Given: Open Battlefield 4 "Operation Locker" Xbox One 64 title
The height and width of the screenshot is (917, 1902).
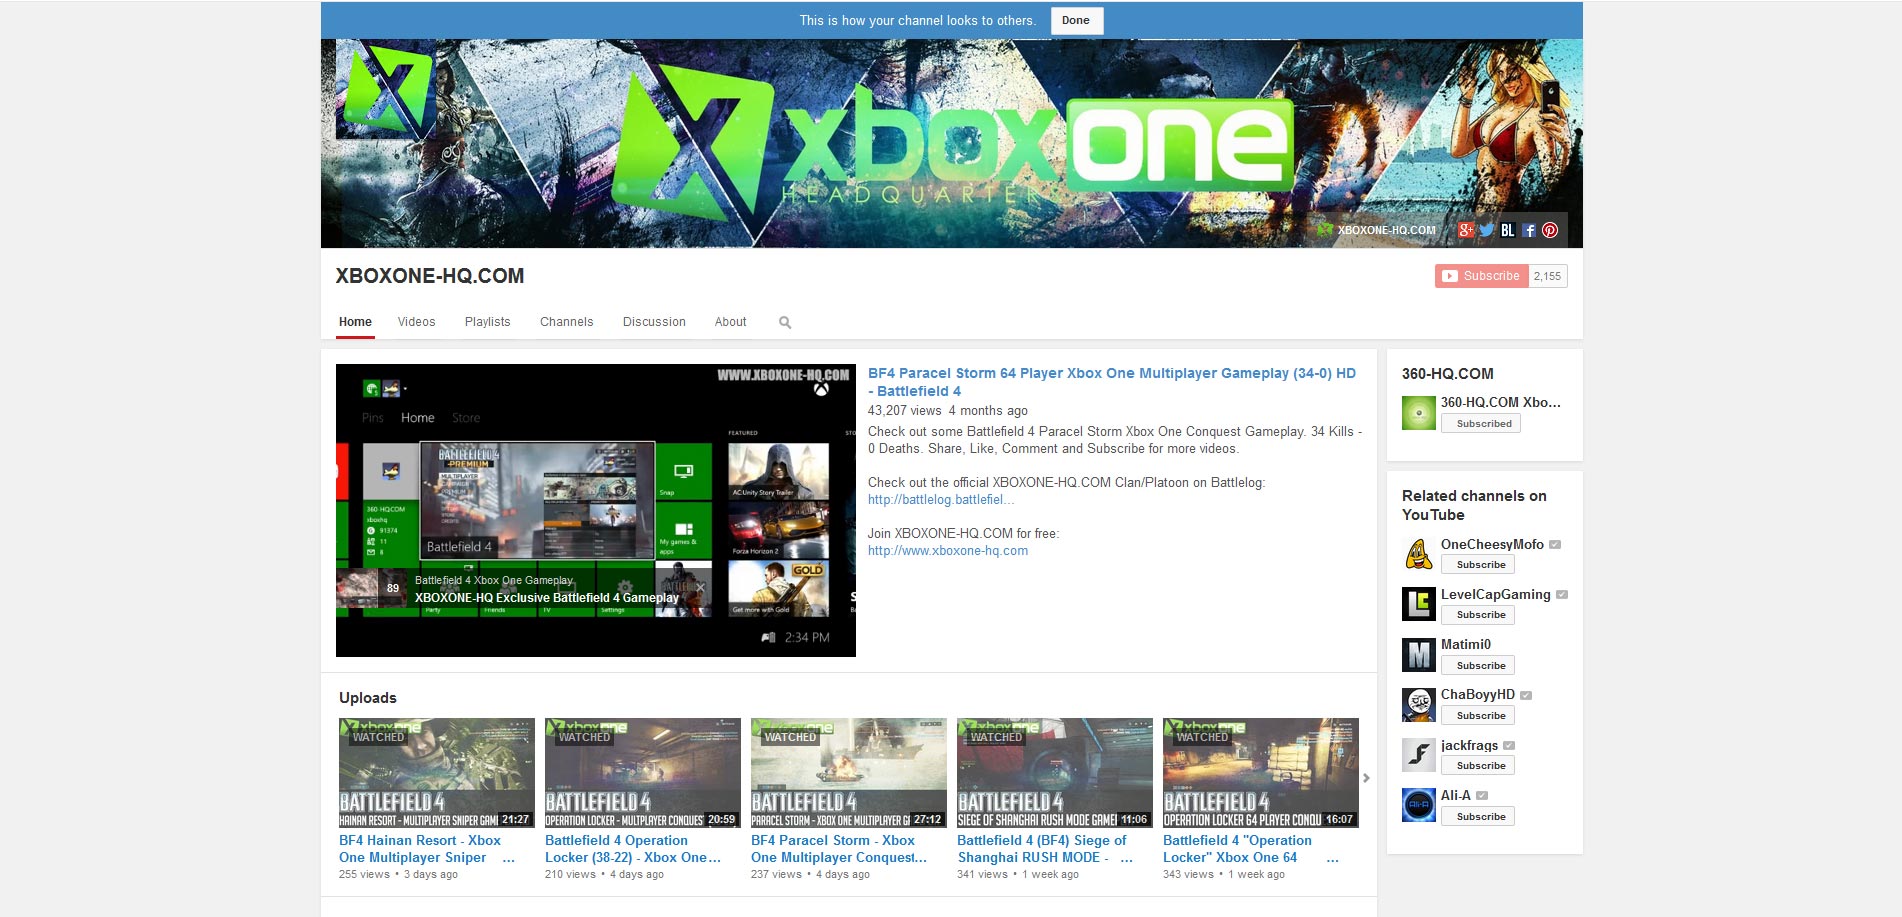Looking at the screenshot, I should pyautogui.click(x=1250, y=849).
